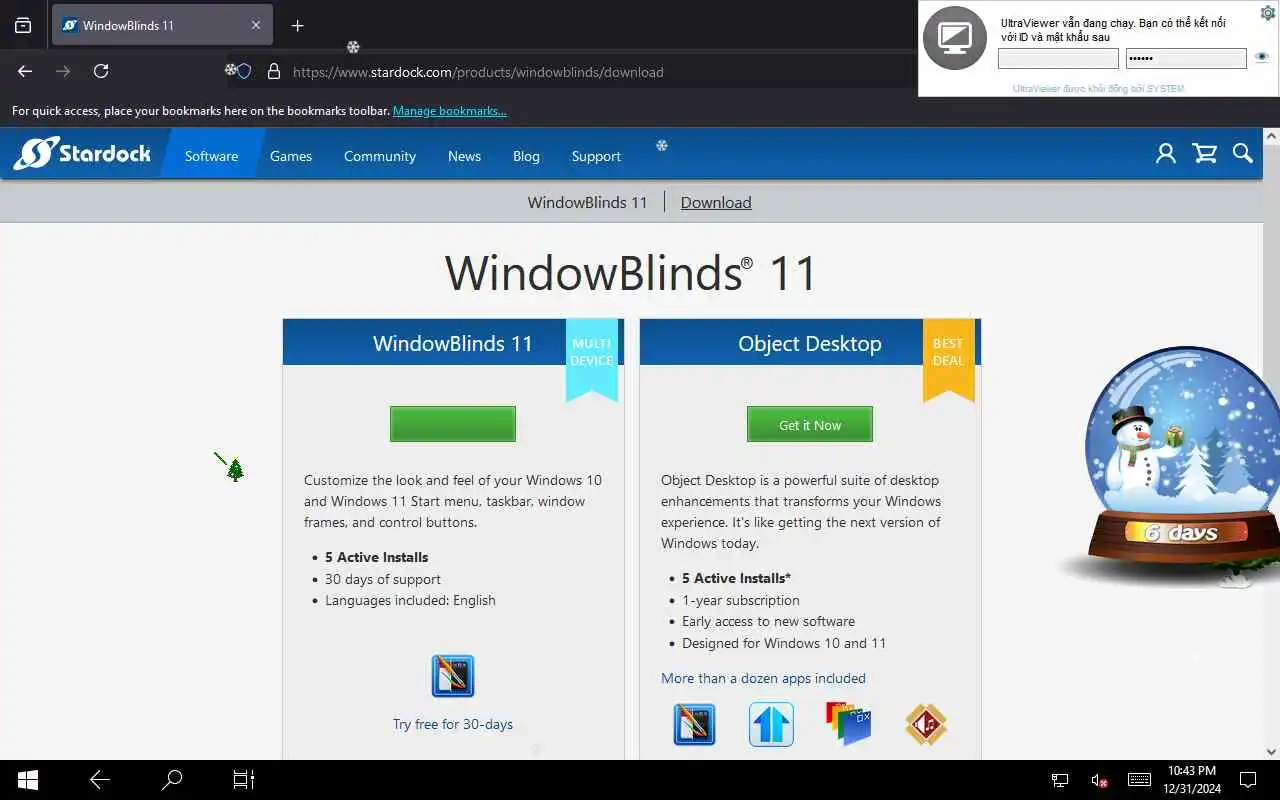Open the browser tab list icon
The height and width of the screenshot is (800, 1280).
coord(23,26)
